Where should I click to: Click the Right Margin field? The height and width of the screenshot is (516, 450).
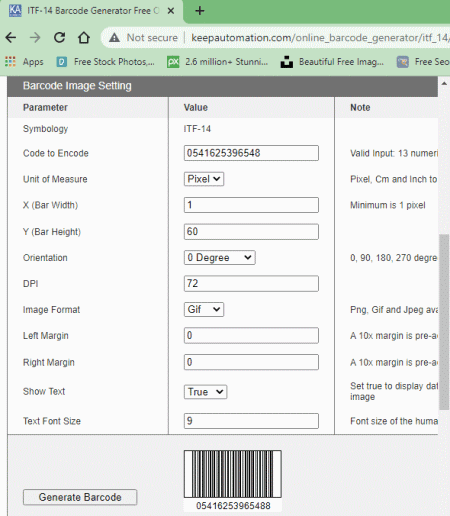point(251,362)
